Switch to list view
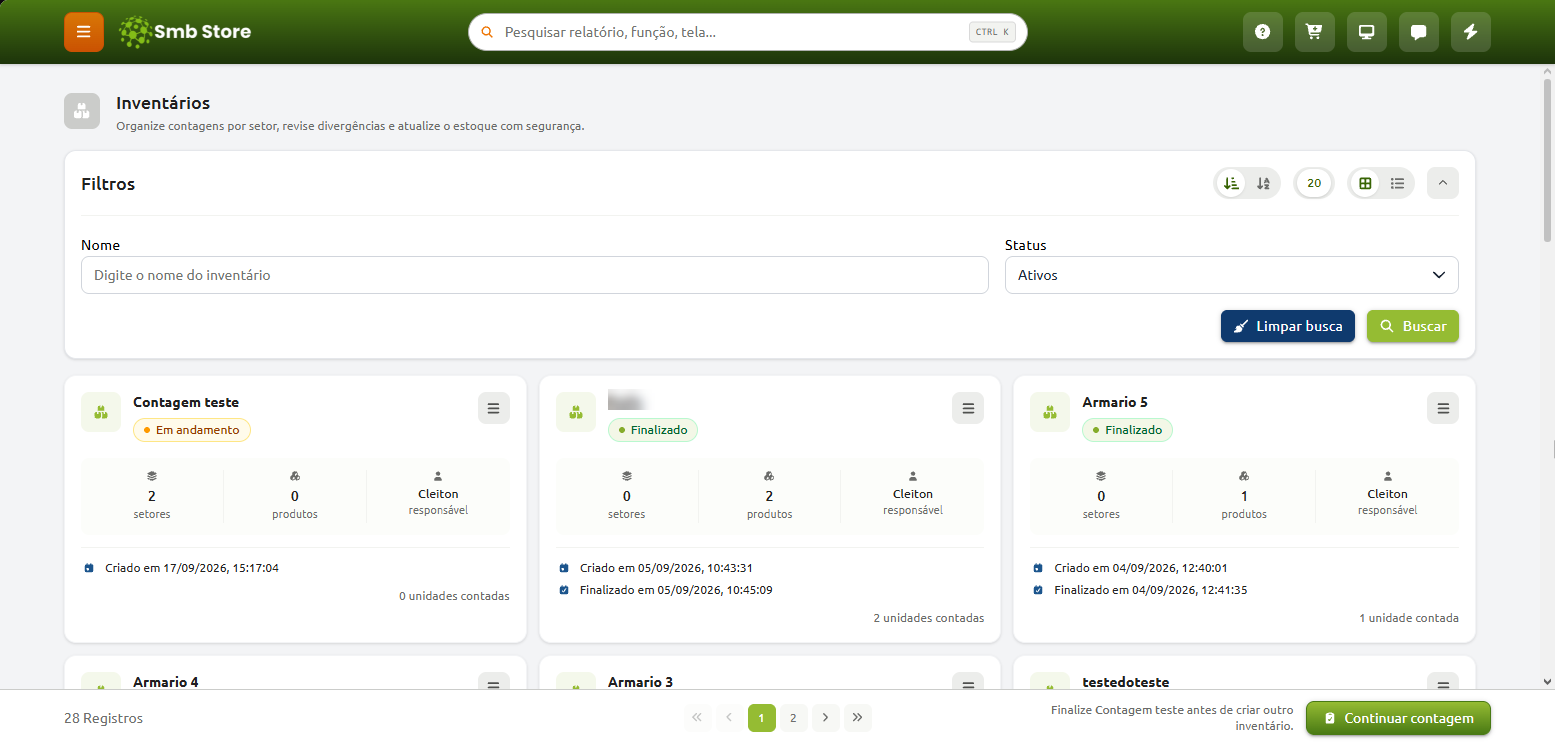The height and width of the screenshot is (745, 1555). [1398, 183]
